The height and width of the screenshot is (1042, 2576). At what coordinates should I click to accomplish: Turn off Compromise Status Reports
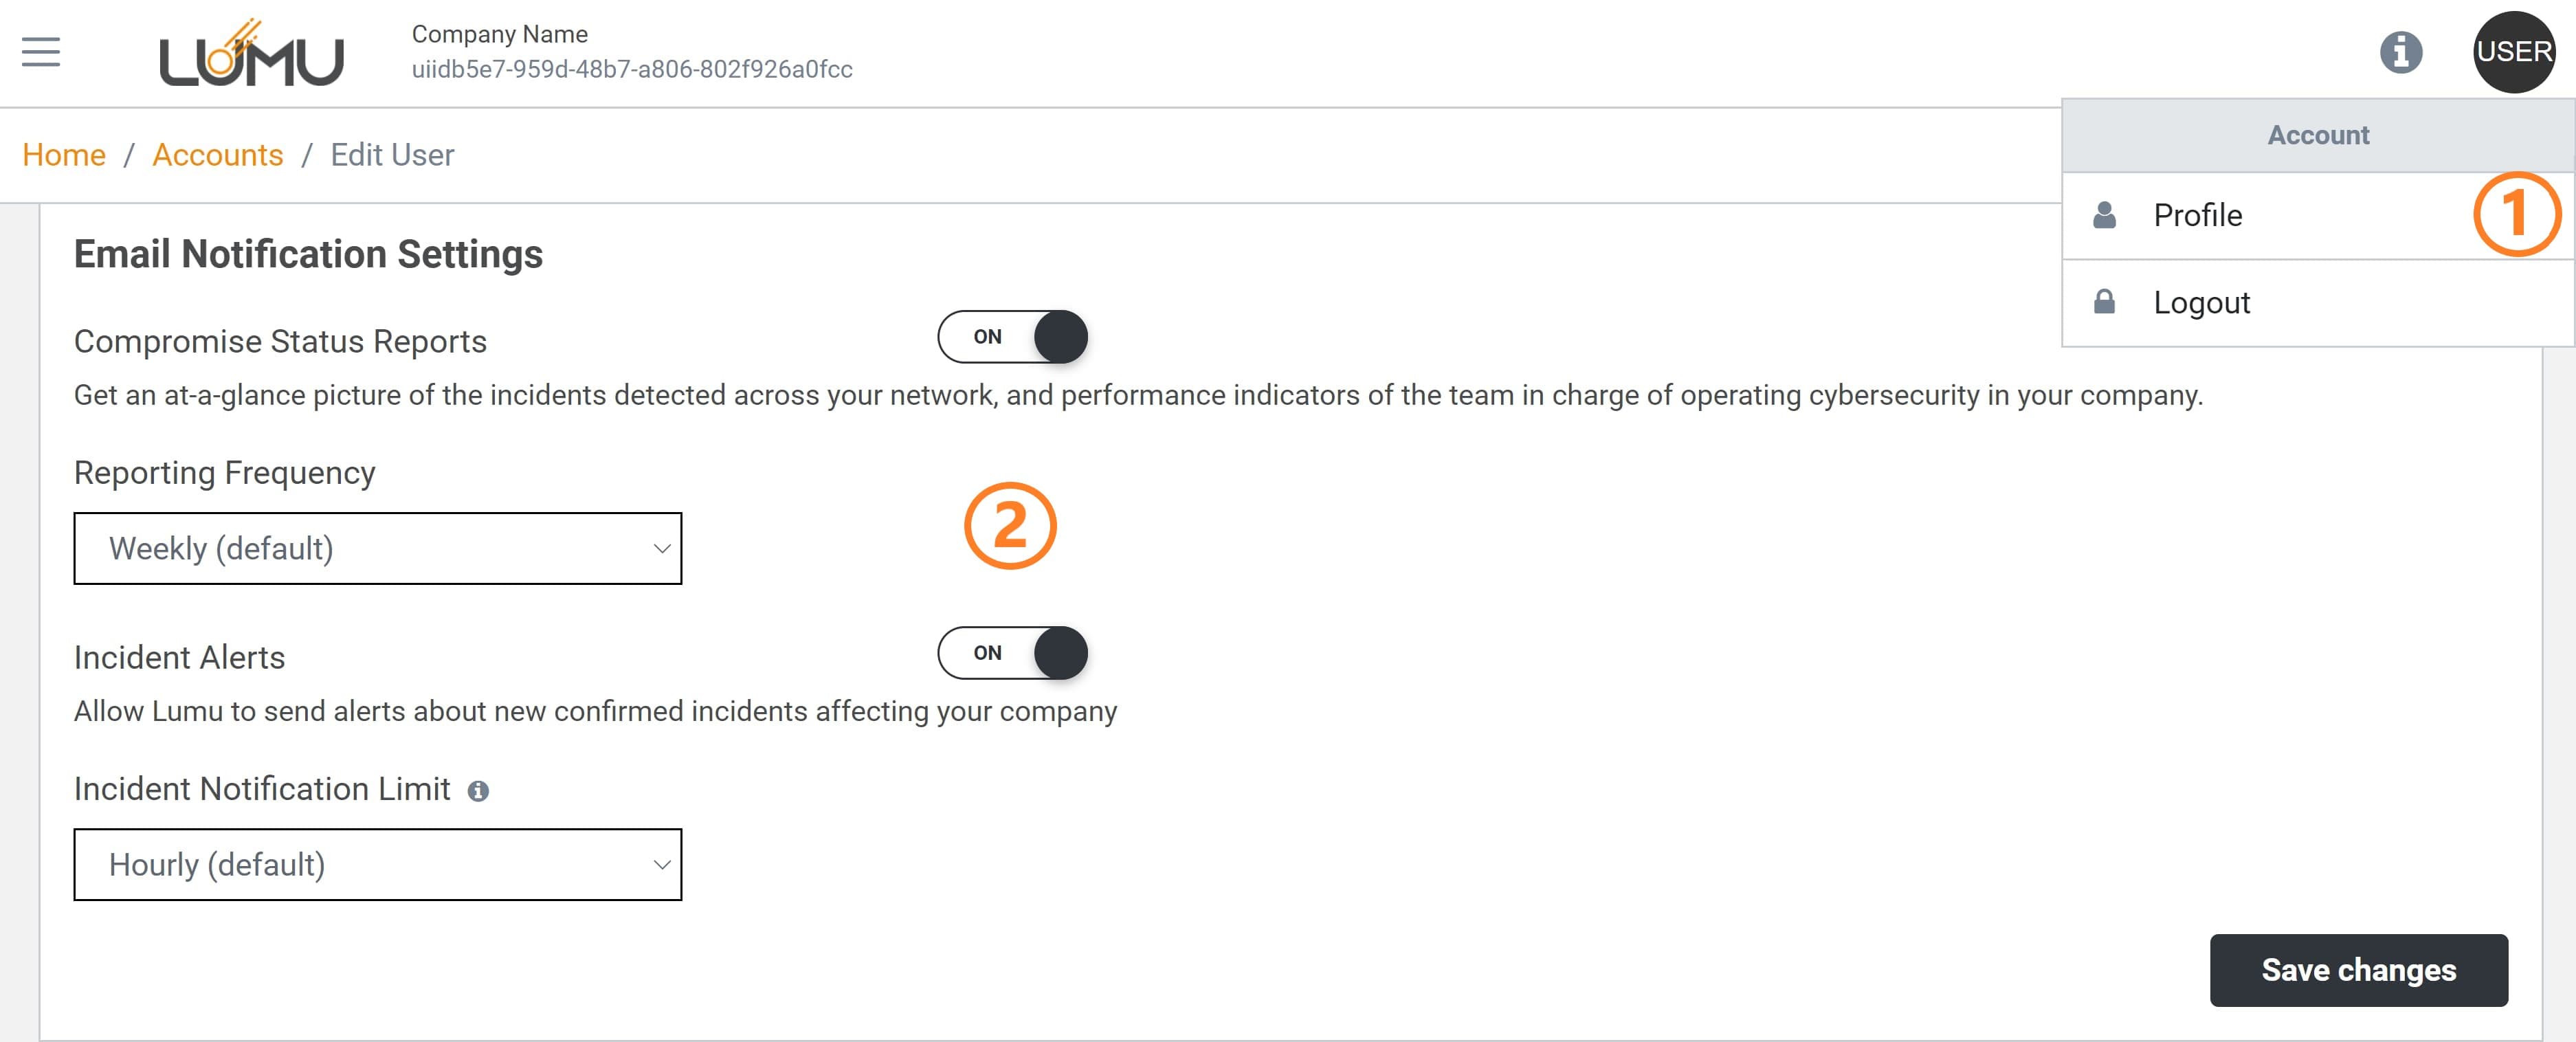(1012, 337)
